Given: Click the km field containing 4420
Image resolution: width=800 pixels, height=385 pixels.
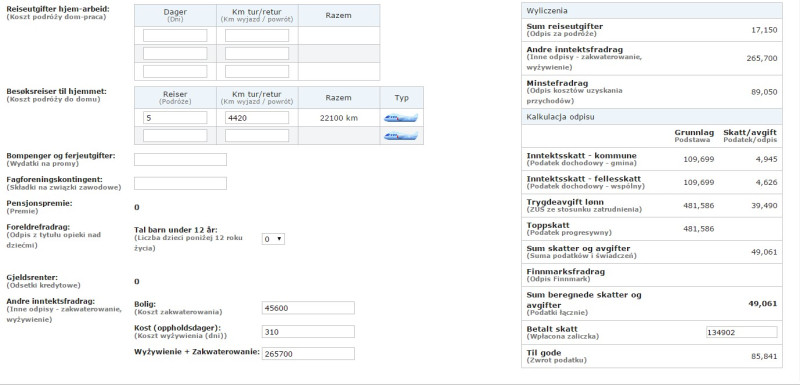Looking at the screenshot, I should pos(257,118).
